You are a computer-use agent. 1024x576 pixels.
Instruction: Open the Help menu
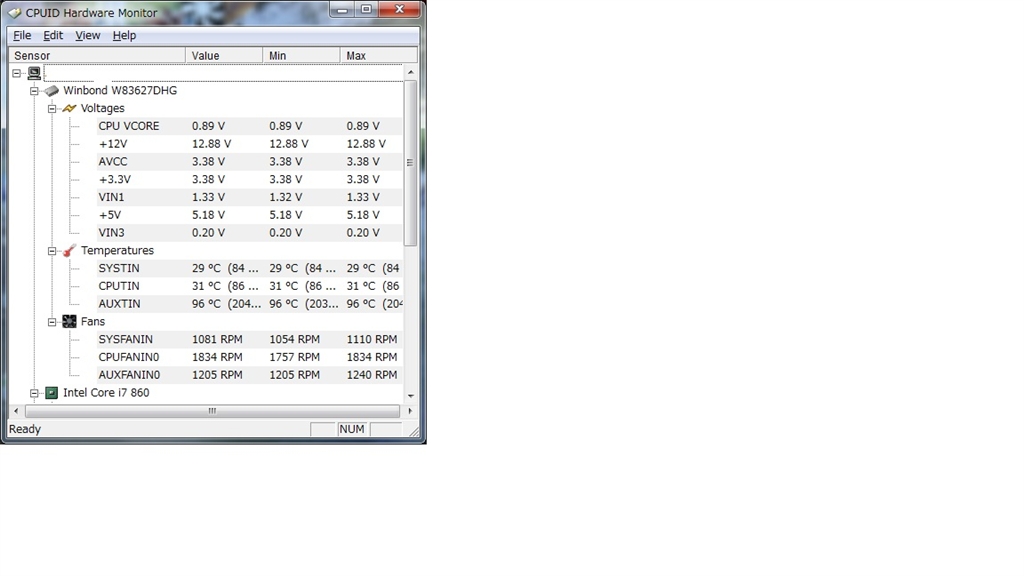click(124, 35)
